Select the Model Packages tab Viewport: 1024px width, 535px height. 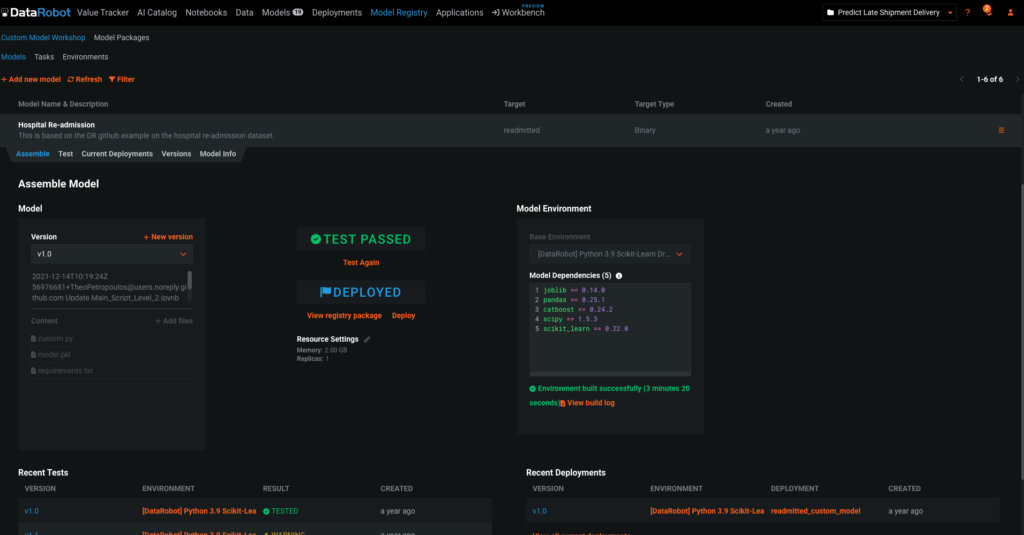[x=121, y=37]
